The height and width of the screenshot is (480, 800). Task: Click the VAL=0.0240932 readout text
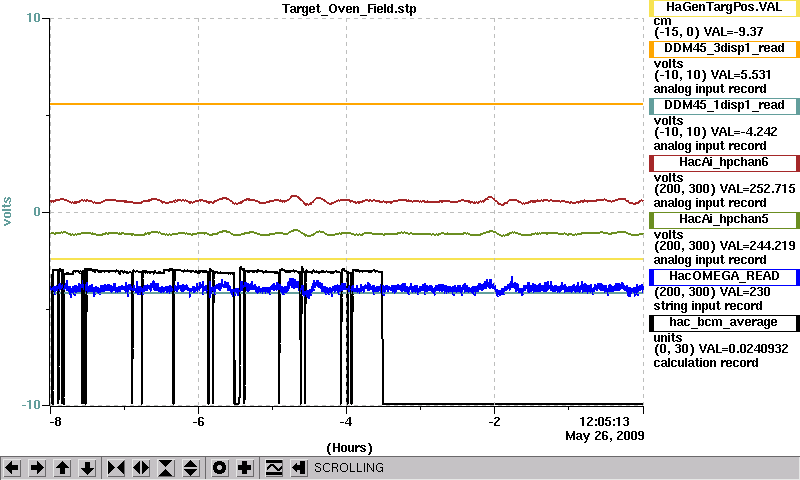(x=743, y=349)
